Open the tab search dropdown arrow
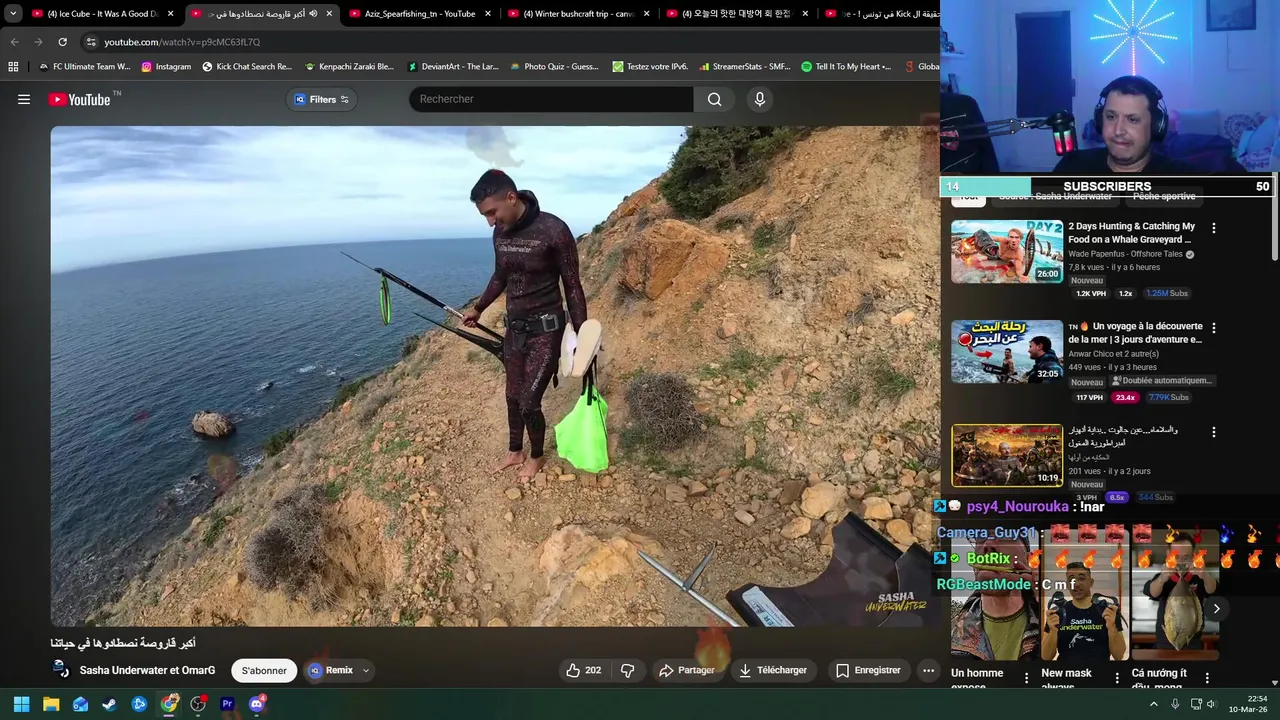 pos(13,14)
